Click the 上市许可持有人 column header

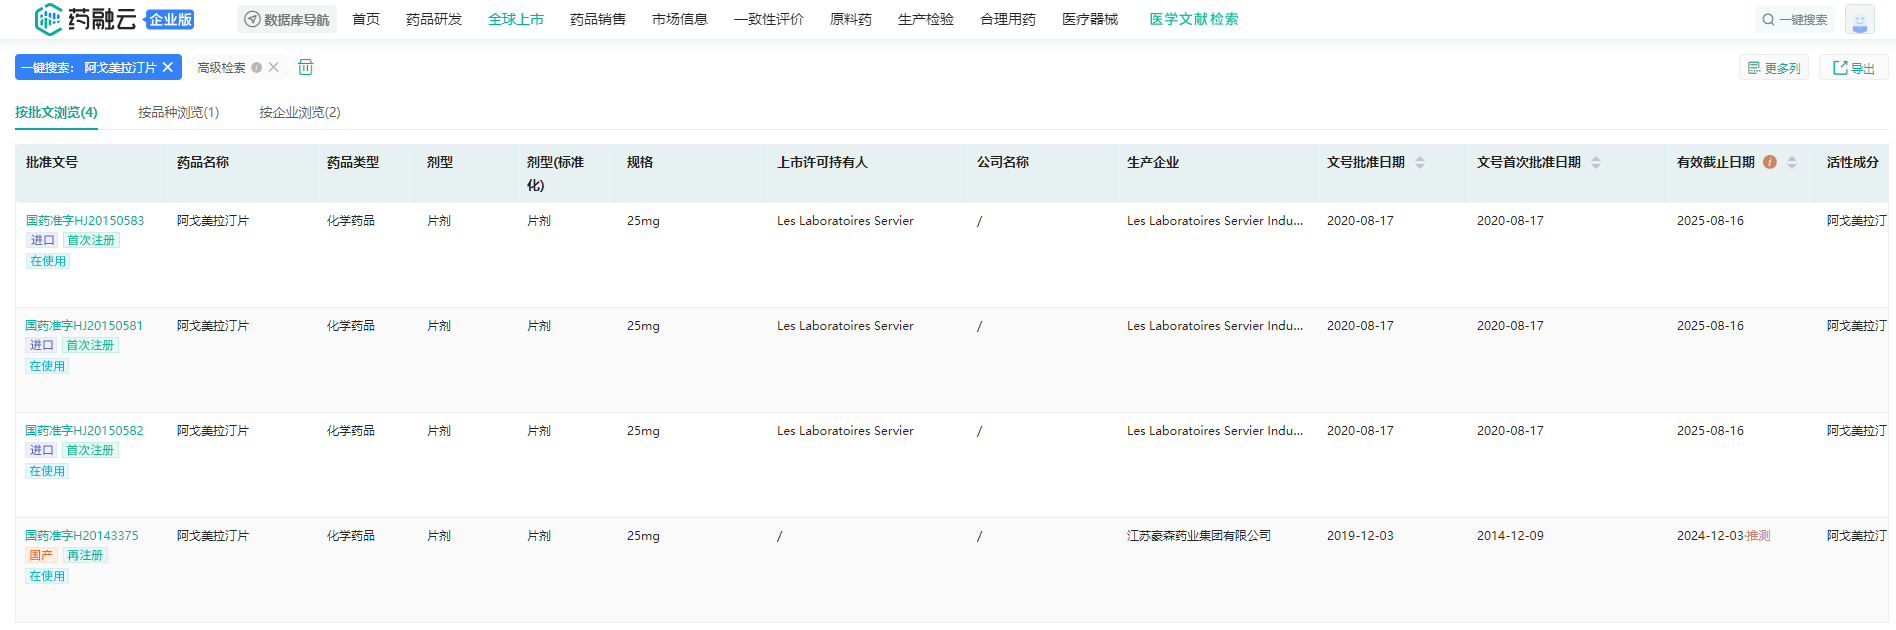822,162
